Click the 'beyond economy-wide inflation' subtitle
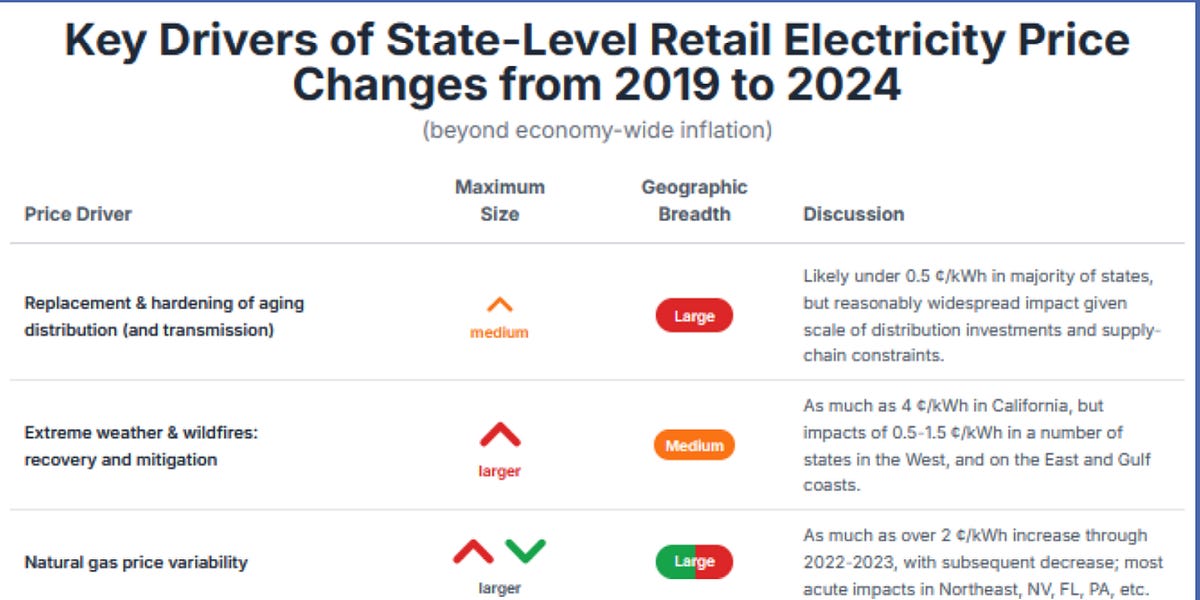The width and height of the screenshot is (1200, 600). 597,130
